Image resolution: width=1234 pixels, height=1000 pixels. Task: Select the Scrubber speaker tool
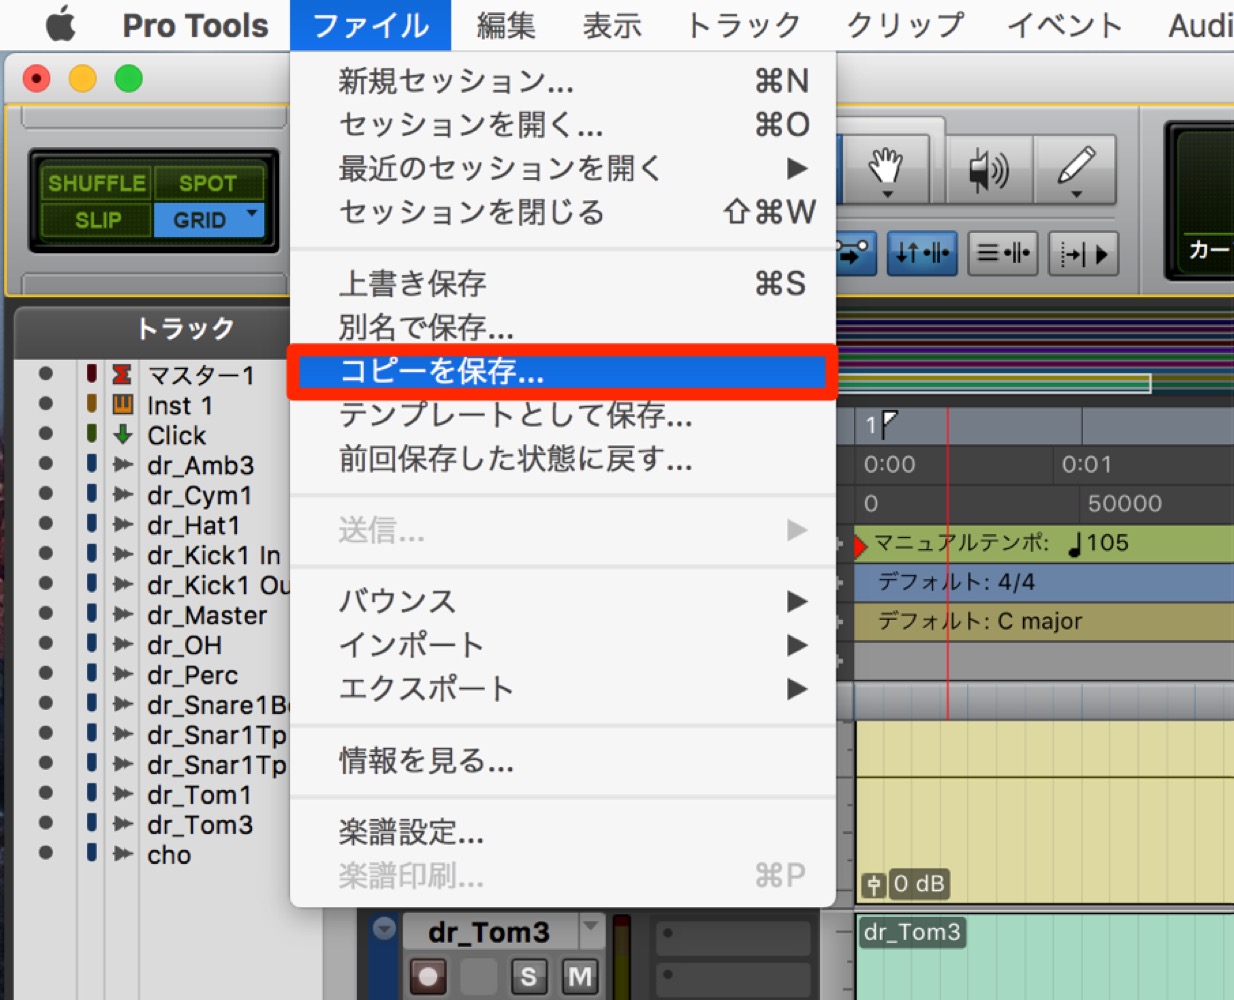(989, 169)
